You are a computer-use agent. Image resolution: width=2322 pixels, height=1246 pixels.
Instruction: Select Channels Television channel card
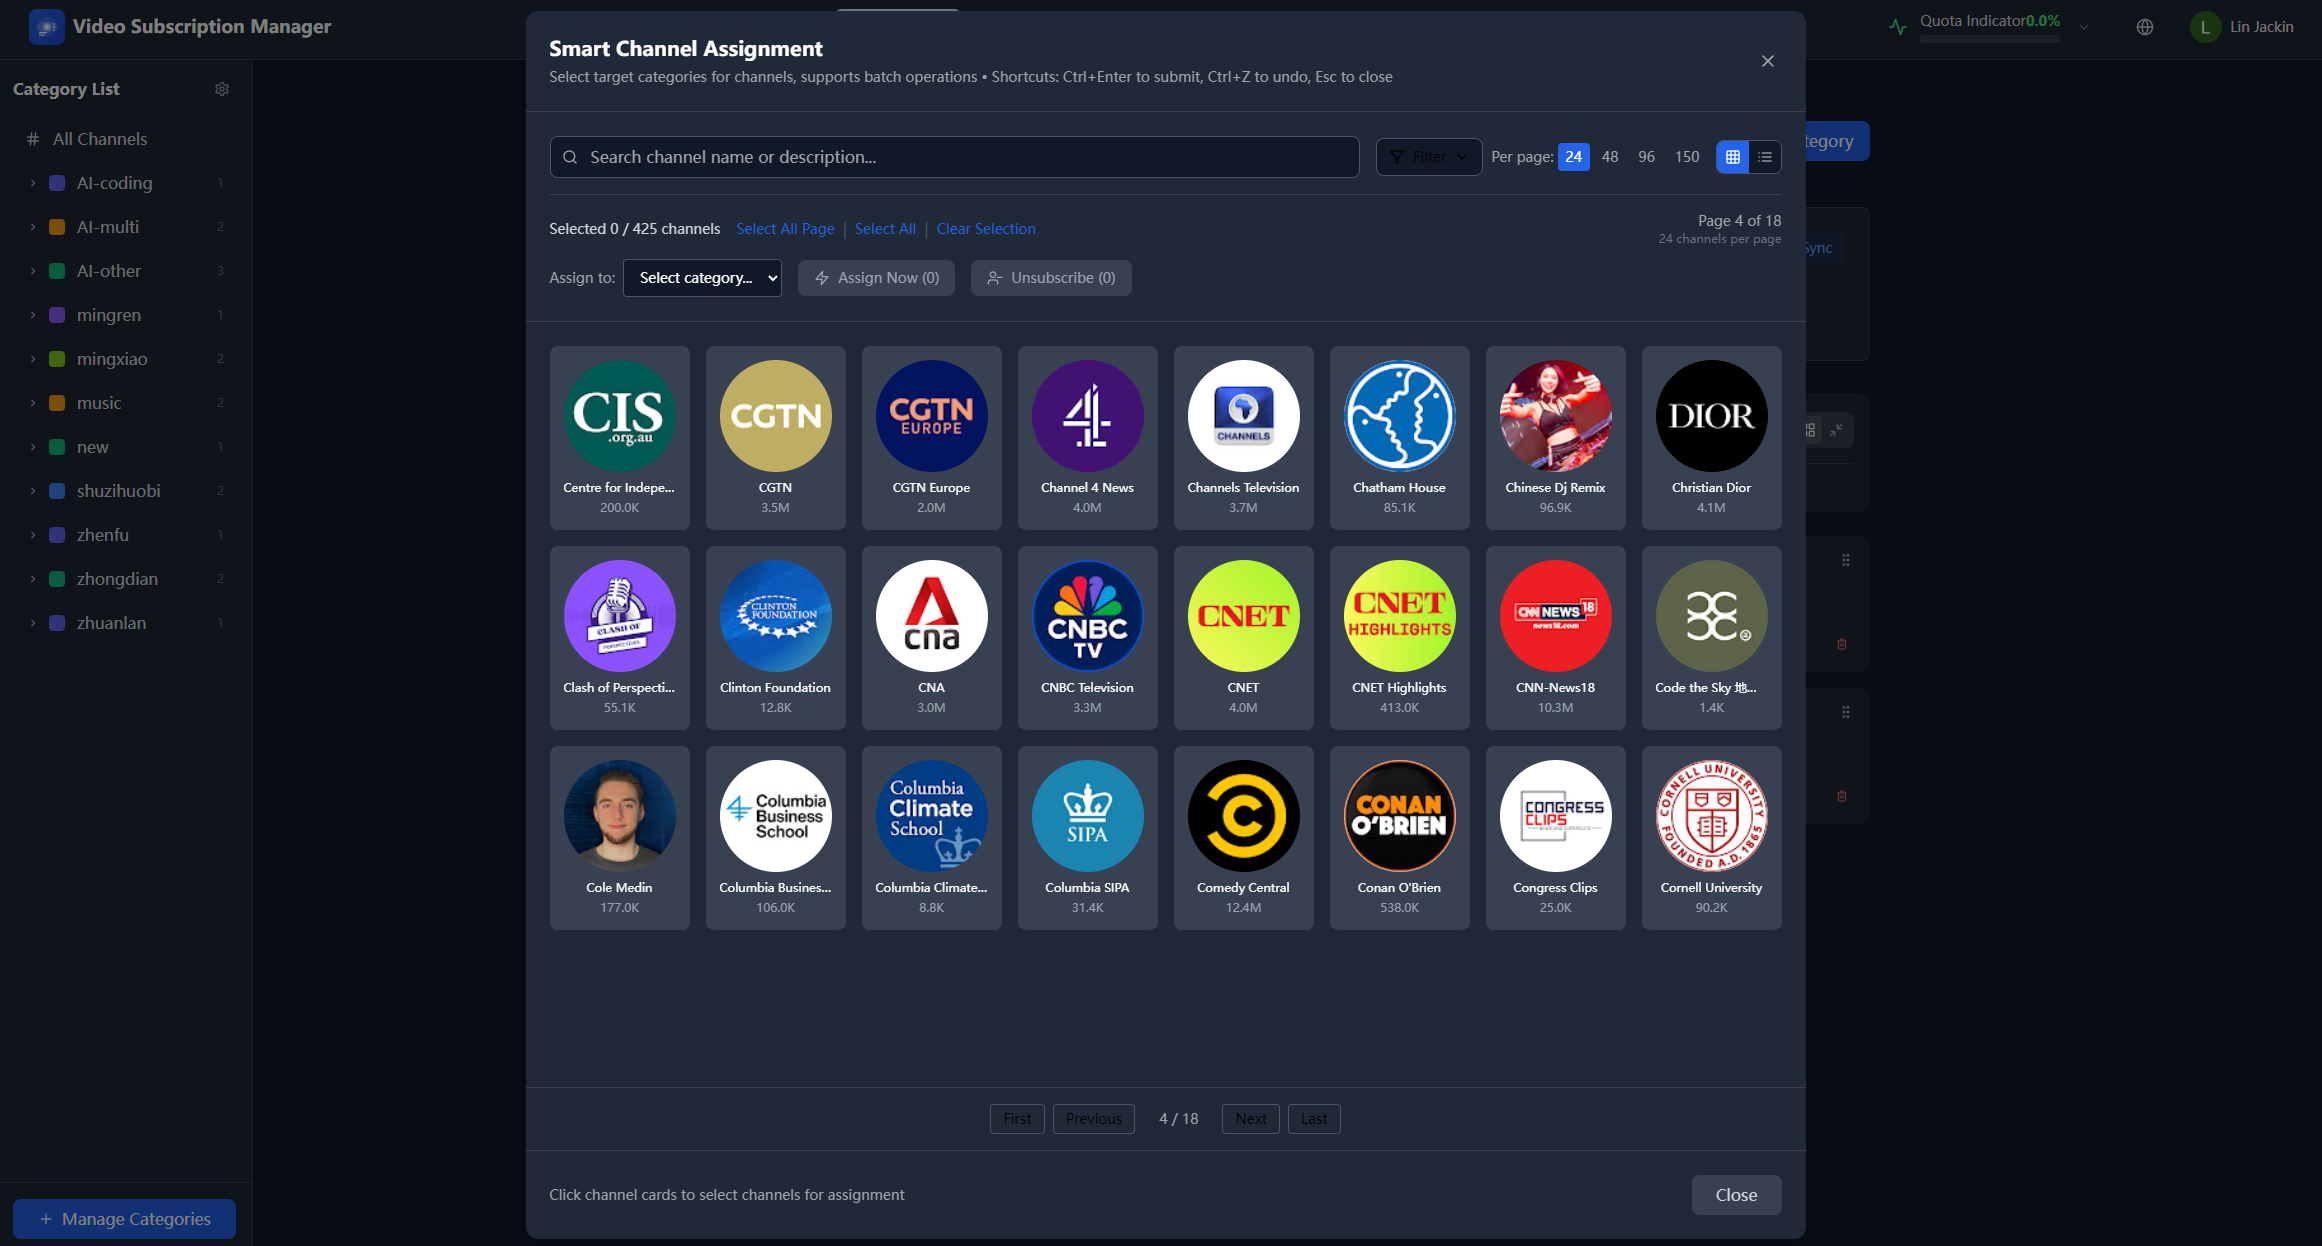point(1244,438)
